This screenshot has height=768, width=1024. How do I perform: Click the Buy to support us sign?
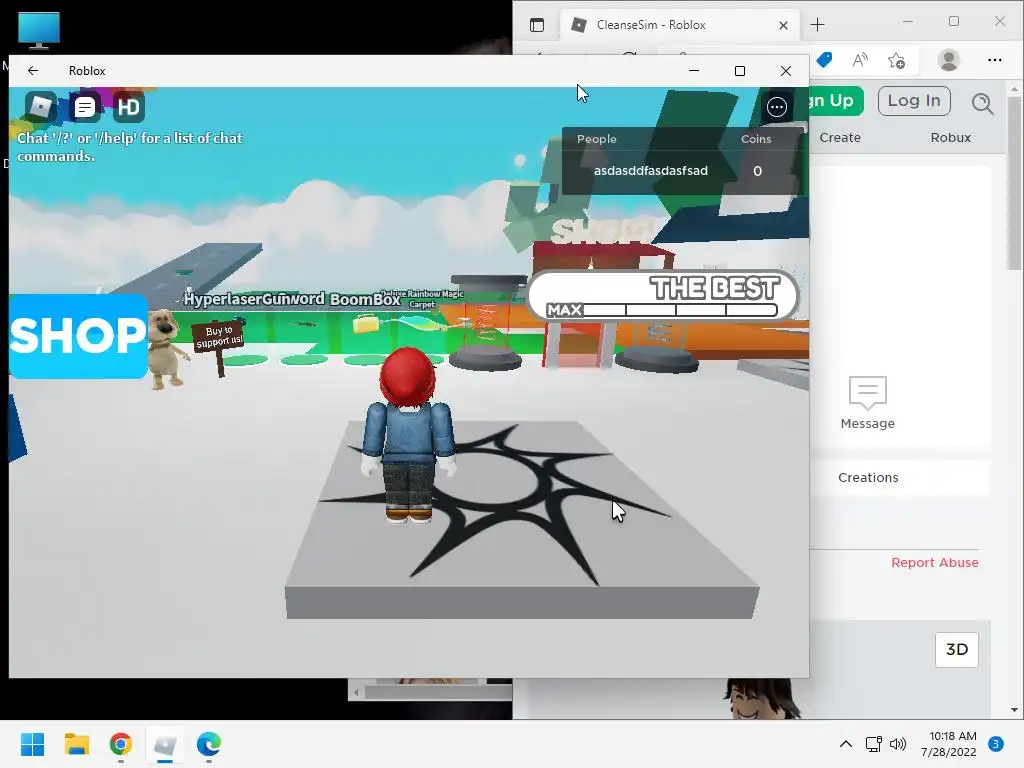(x=219, y=336)
